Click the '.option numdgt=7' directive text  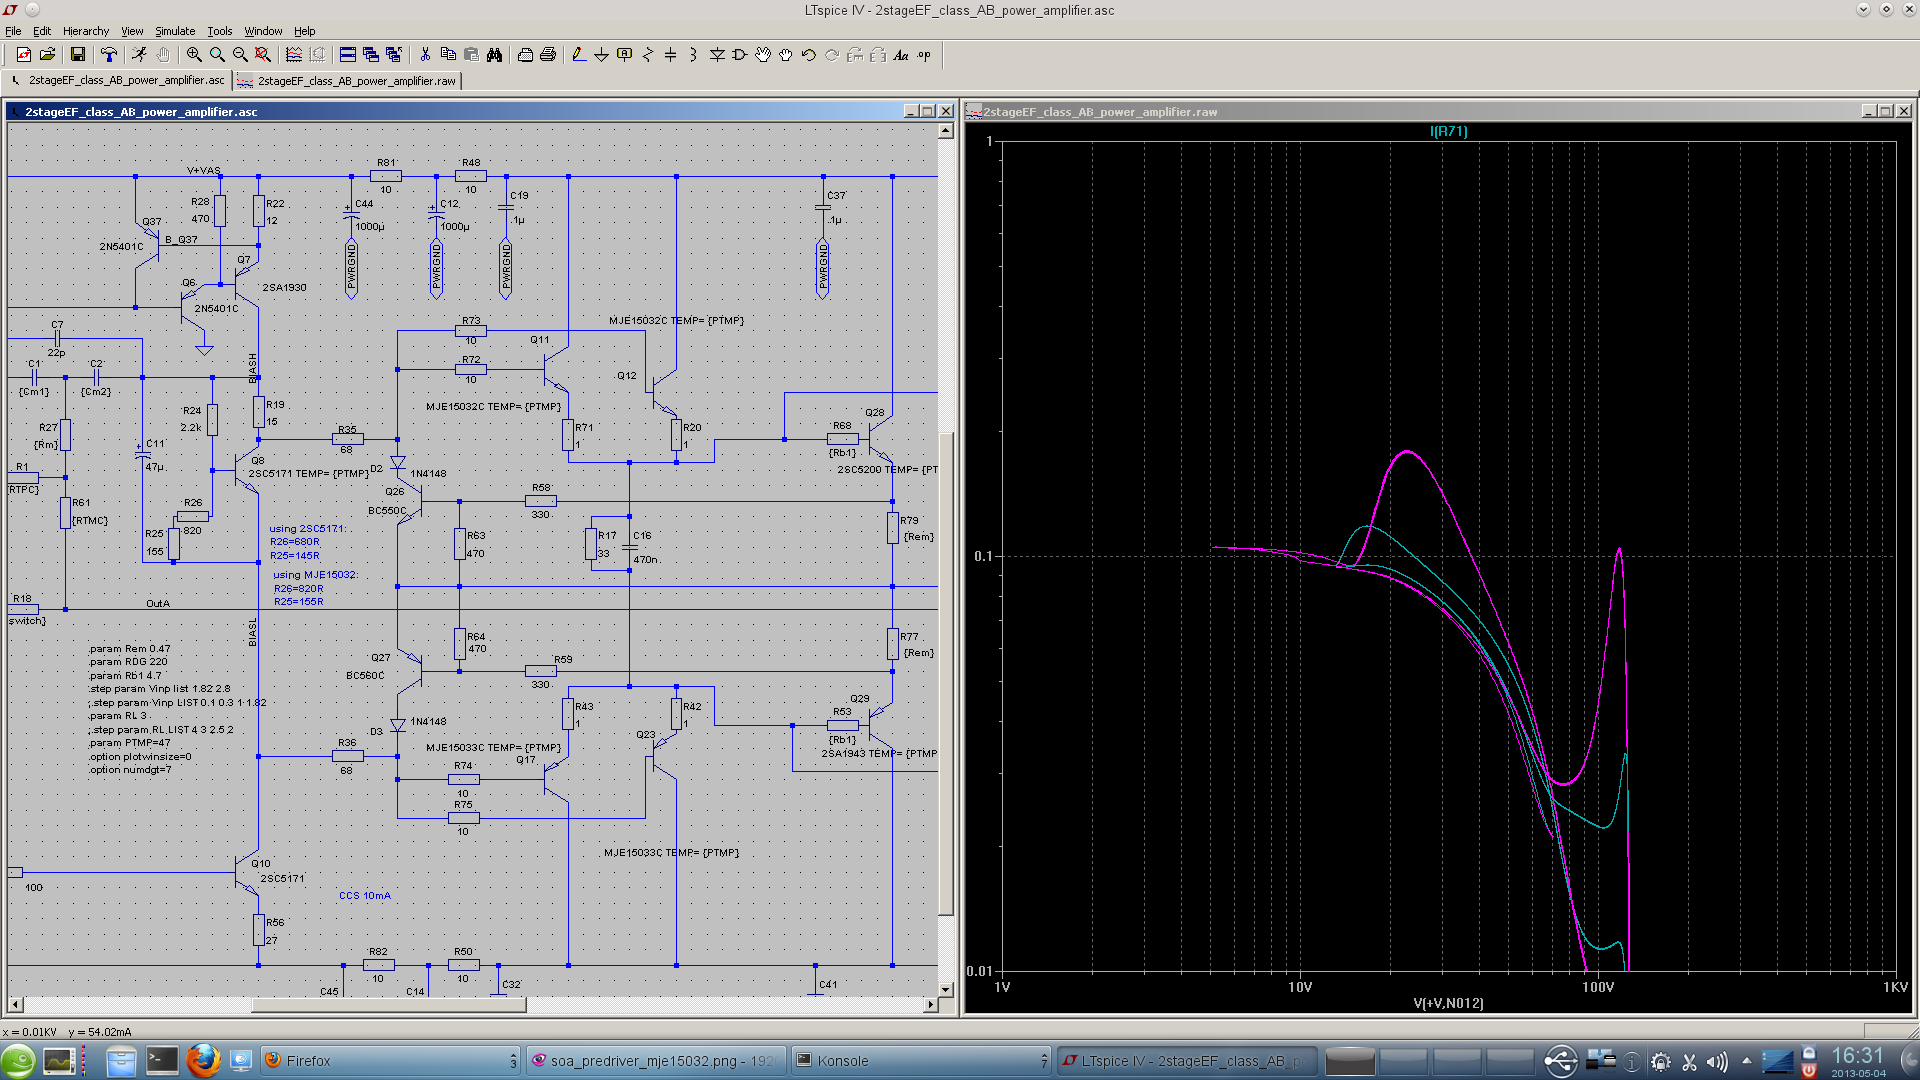coord(130,769)
